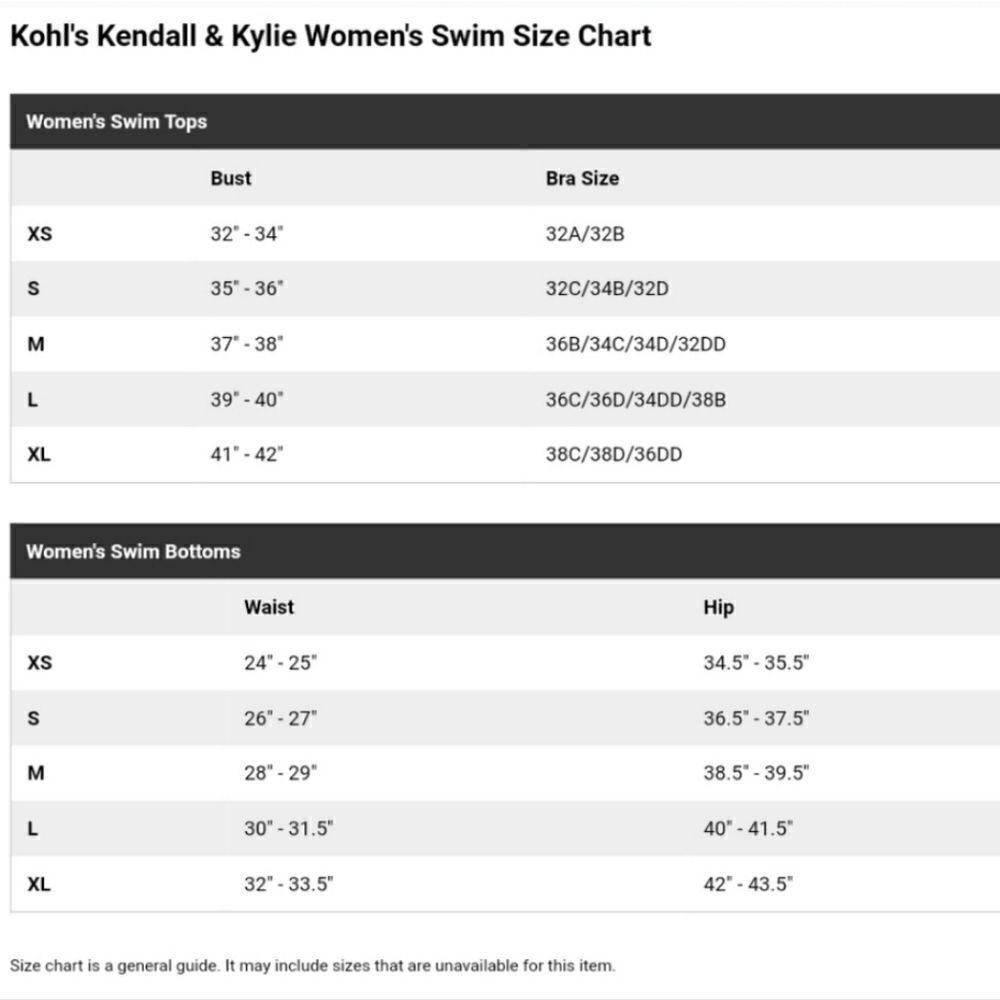Select the Bust column header
The height and width of the screenshot is (1000, 1000).
pos(231,178)
